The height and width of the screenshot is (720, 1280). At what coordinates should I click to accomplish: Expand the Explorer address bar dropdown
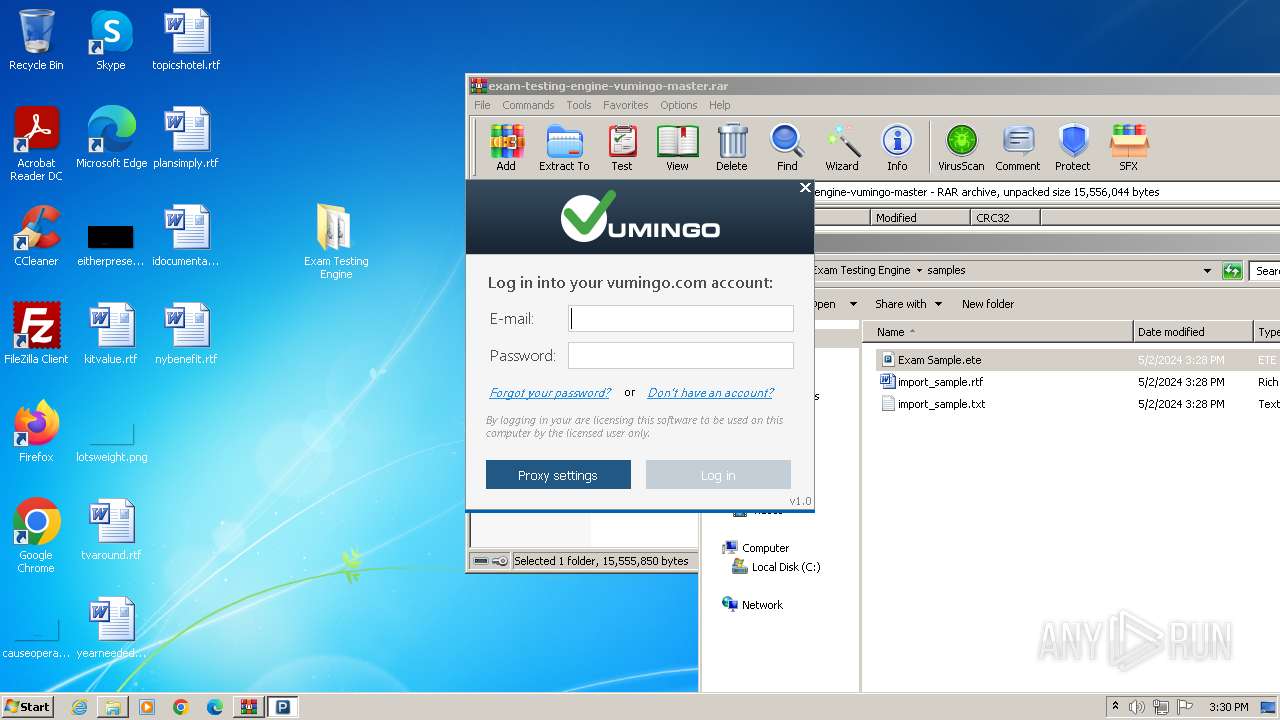pyautogui.click(x=1207, y=271)
